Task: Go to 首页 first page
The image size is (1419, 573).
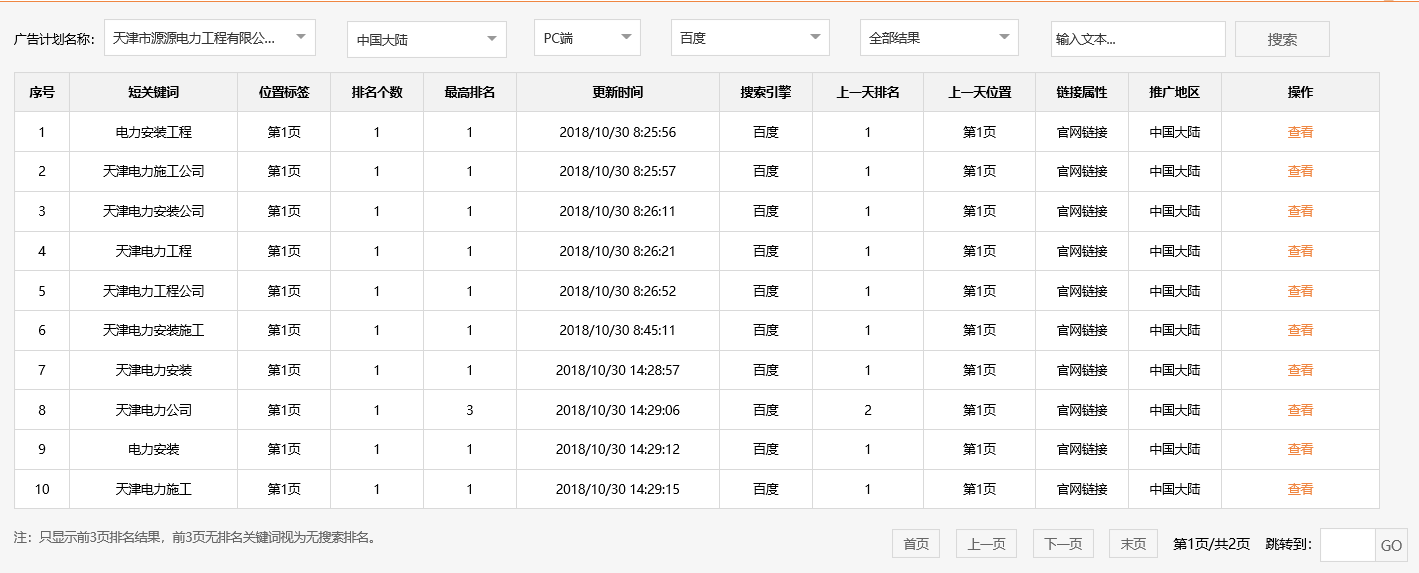Action: tap(916, 544)
